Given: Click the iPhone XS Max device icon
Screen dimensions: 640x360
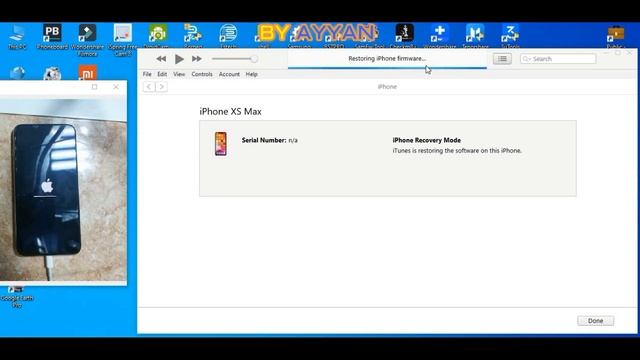Looking at the screenshot, I should click(x=221, y=144).
